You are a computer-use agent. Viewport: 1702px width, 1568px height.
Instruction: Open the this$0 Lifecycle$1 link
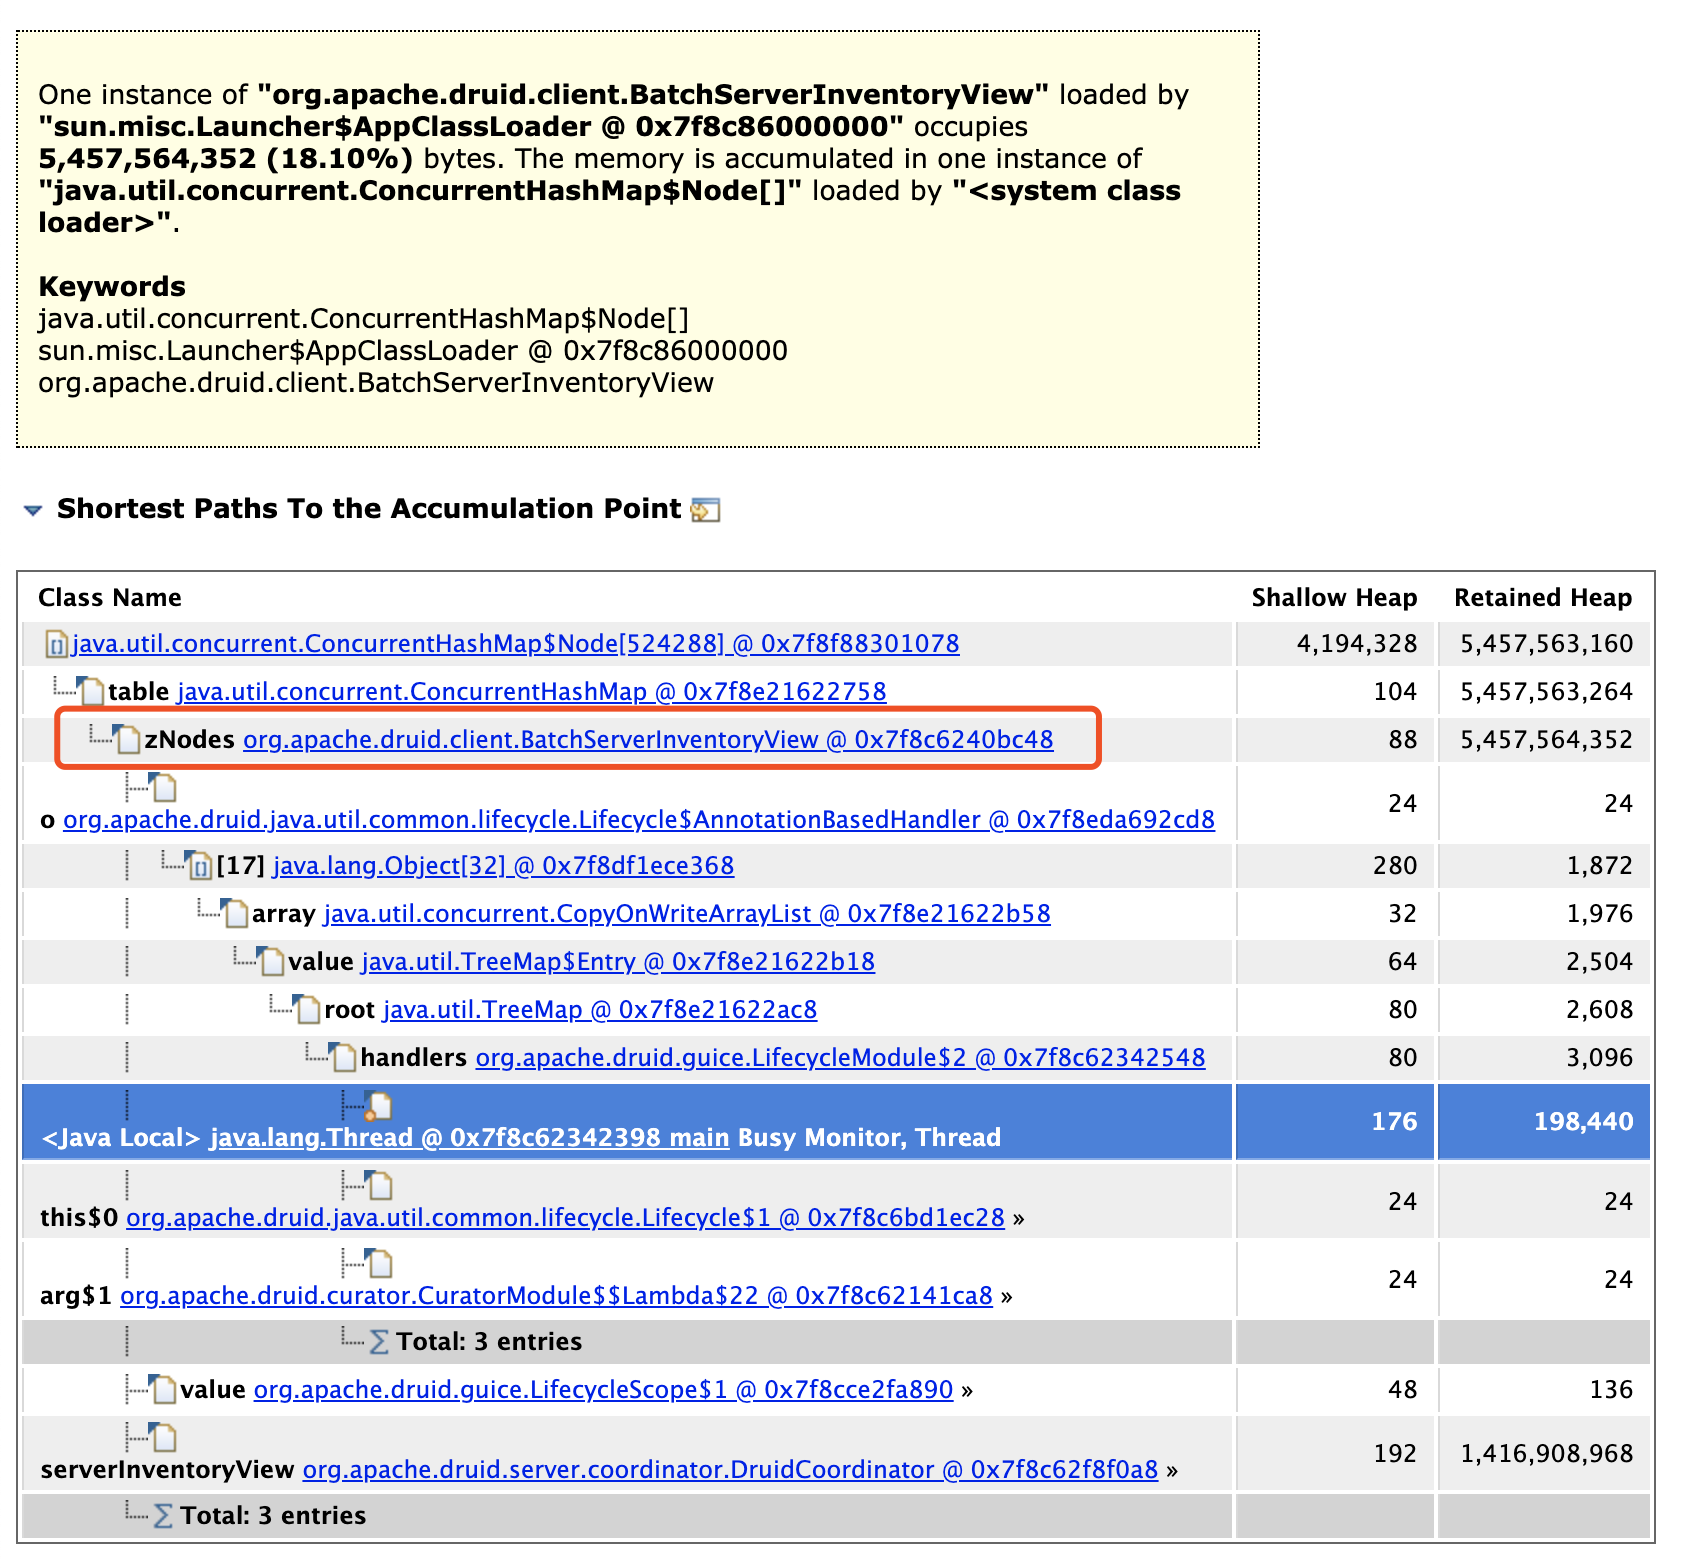click(565, 1218)
